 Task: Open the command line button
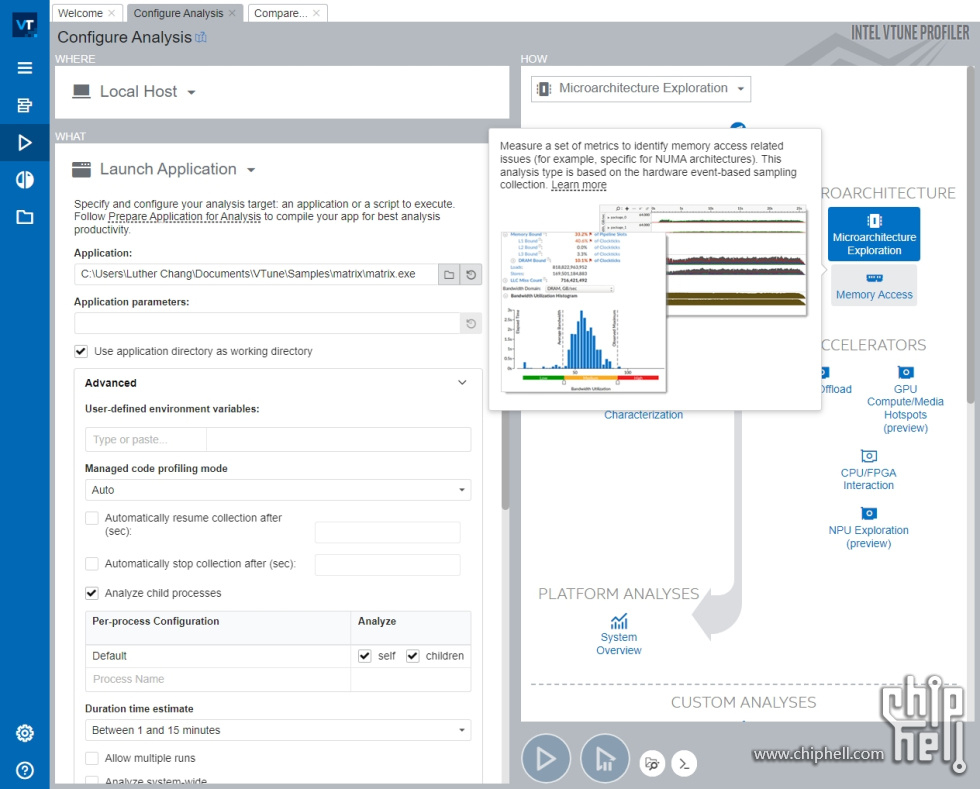[x=684, y=763]
